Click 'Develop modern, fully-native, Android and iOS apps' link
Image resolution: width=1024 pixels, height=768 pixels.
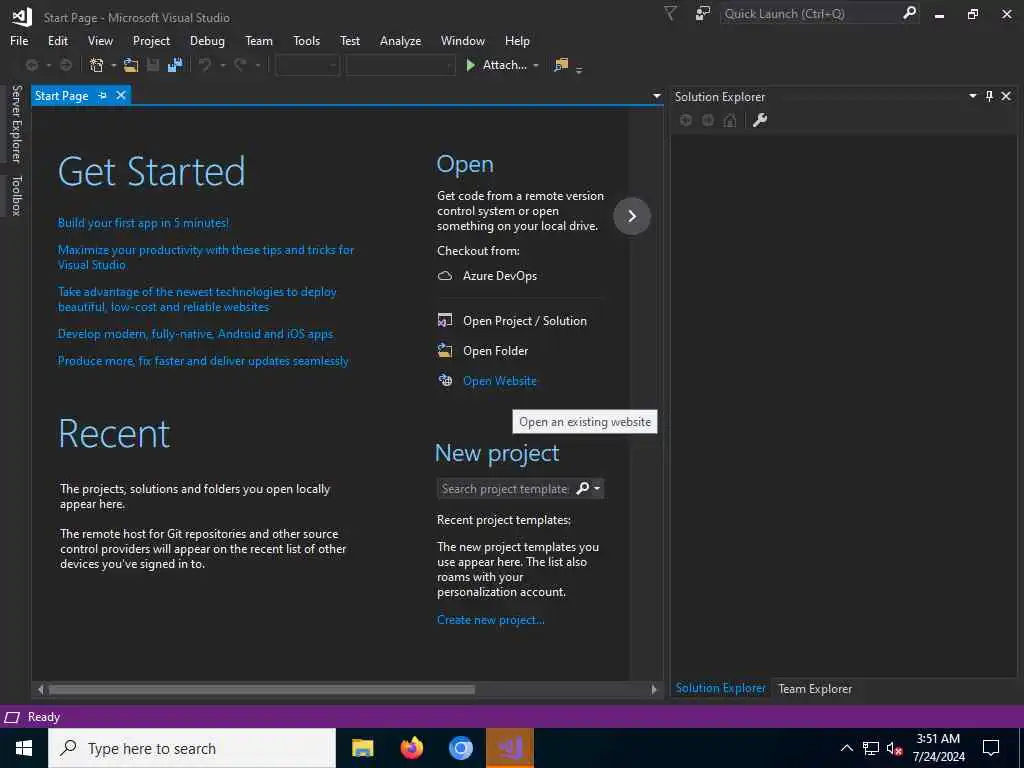(x=195, y=334)
